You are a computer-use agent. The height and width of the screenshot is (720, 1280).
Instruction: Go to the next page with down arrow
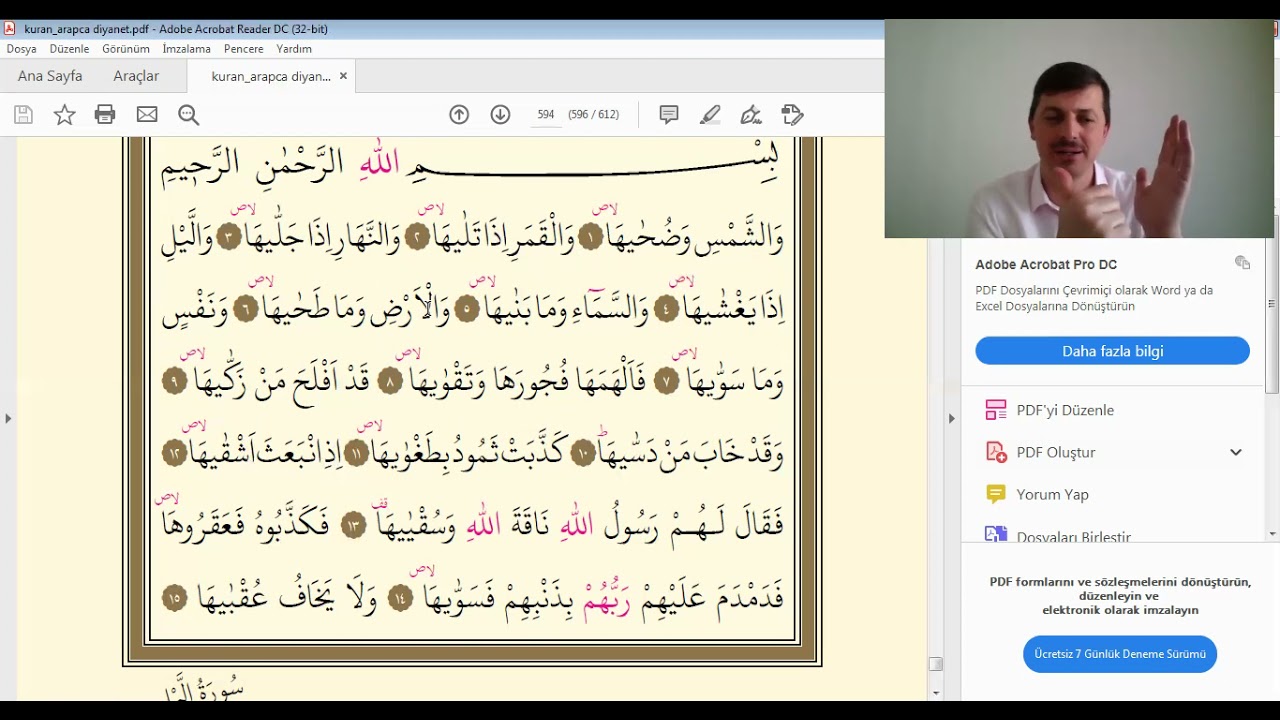500,115
